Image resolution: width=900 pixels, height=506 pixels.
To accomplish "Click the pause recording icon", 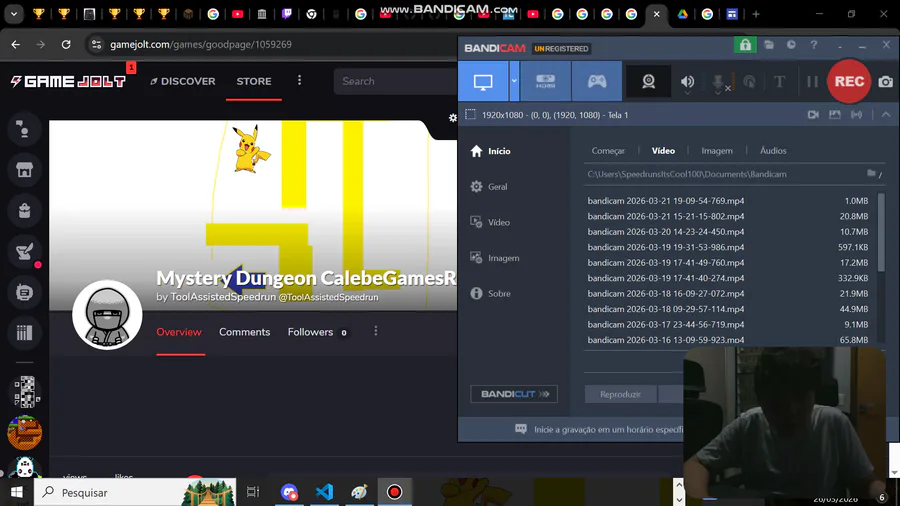I will click(x=812, y=81).
